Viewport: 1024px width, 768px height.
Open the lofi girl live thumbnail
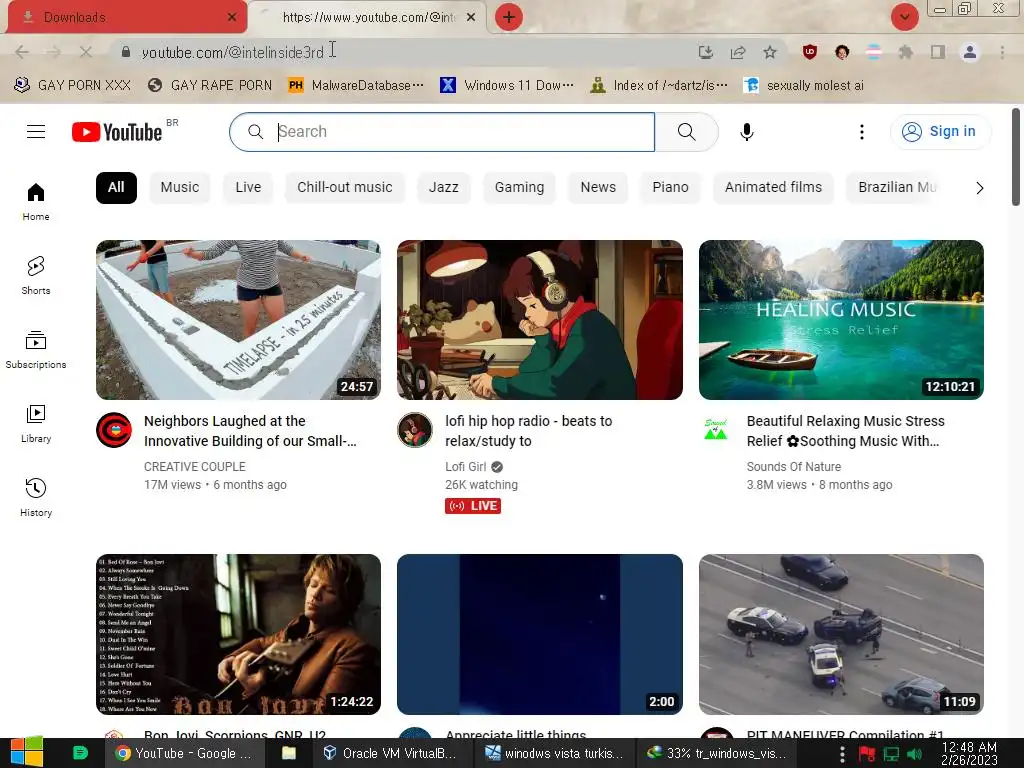539,320
